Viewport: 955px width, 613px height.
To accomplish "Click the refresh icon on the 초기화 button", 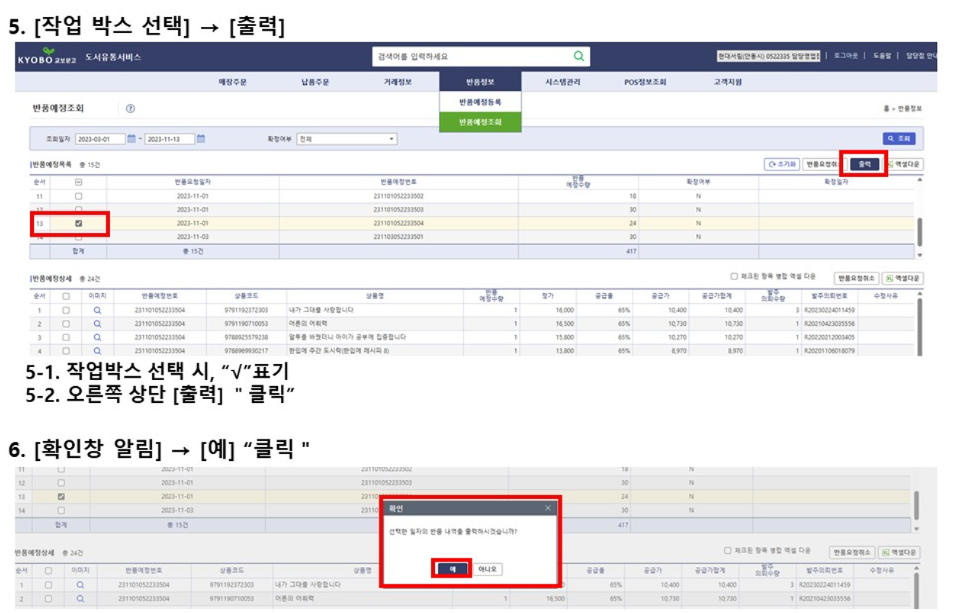I will [773, 164].
